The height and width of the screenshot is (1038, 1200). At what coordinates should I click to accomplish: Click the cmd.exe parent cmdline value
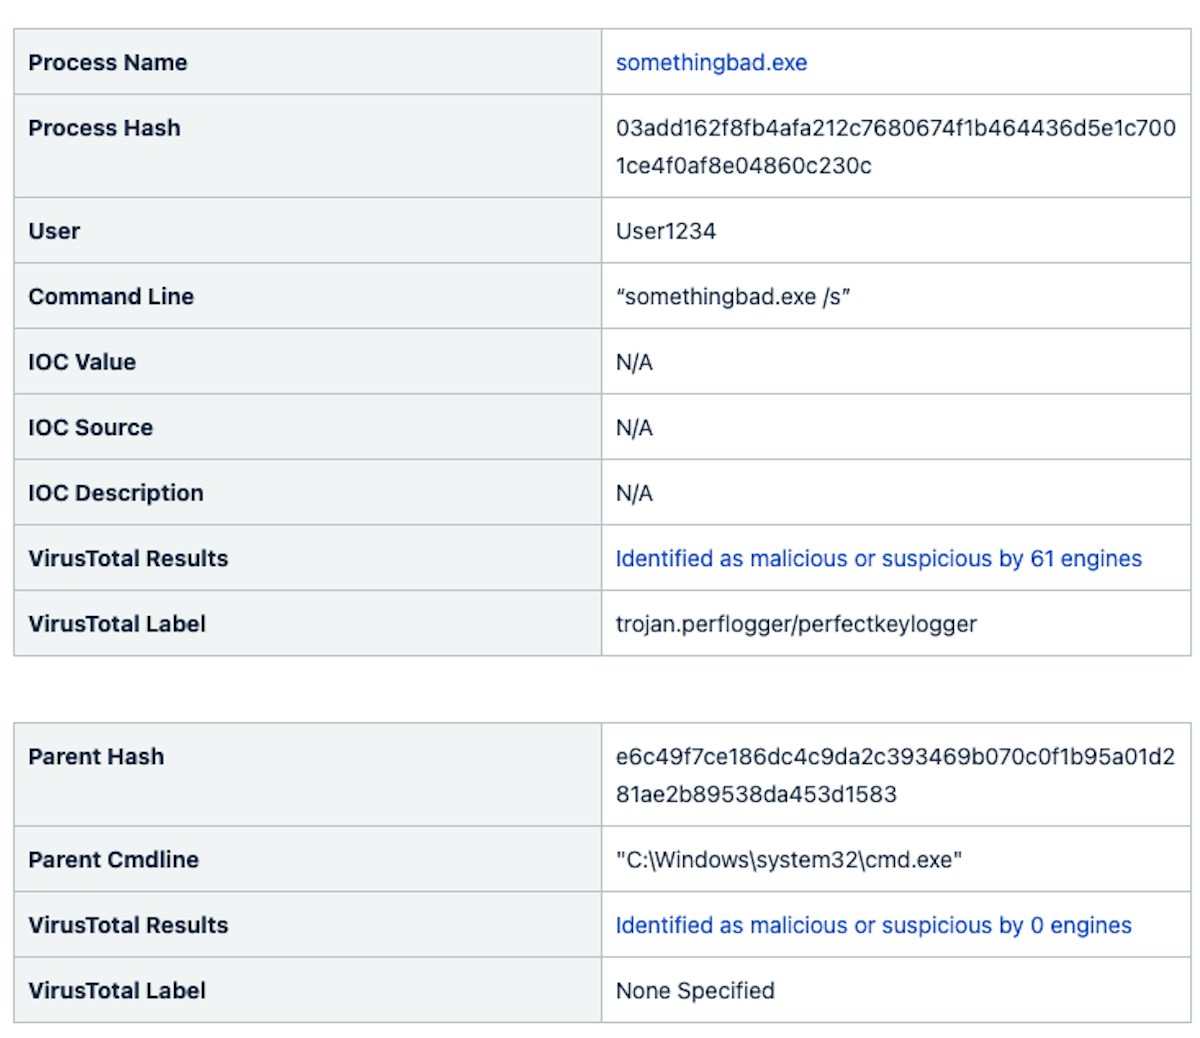coord(788,859)
